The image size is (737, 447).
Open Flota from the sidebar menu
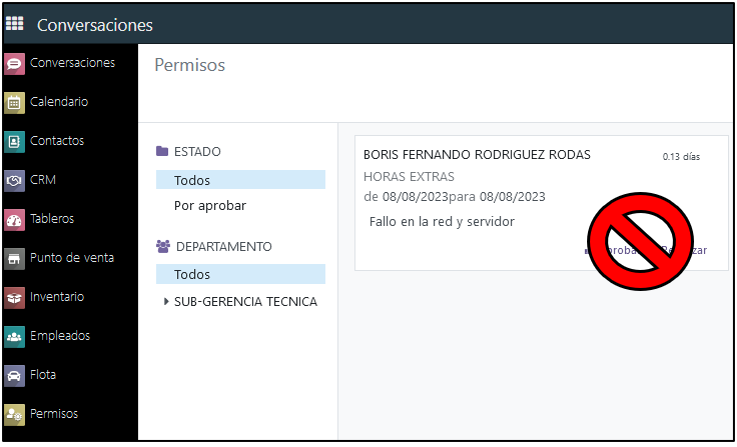43,375
